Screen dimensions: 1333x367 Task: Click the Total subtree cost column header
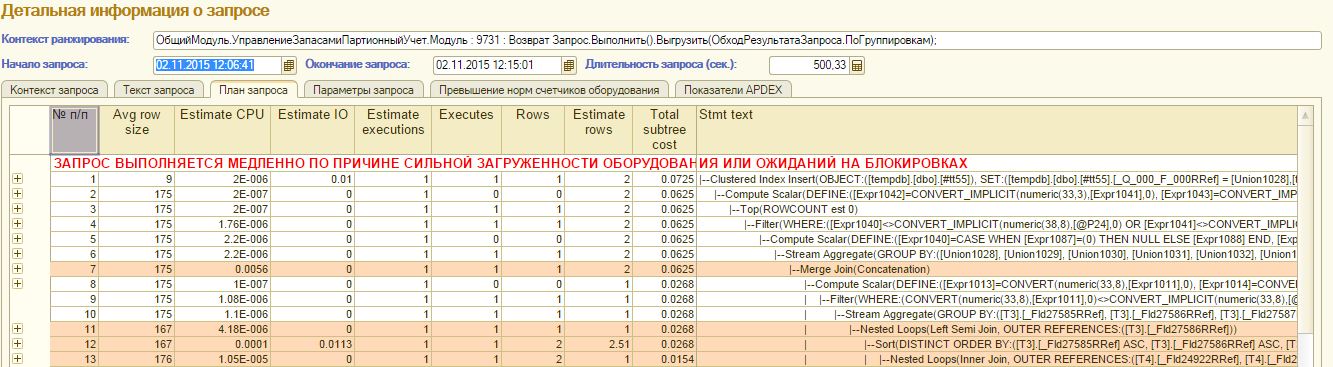click(664, 129)
